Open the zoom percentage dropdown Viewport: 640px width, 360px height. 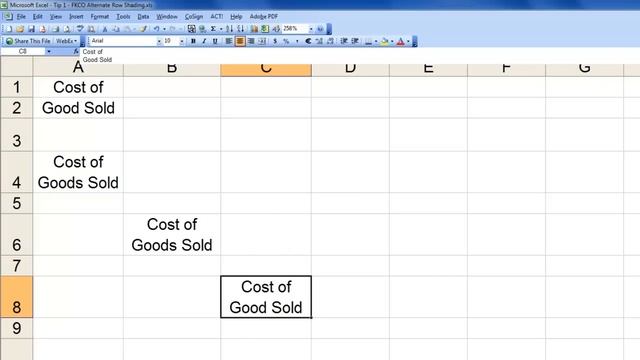(x=311, y=29)
